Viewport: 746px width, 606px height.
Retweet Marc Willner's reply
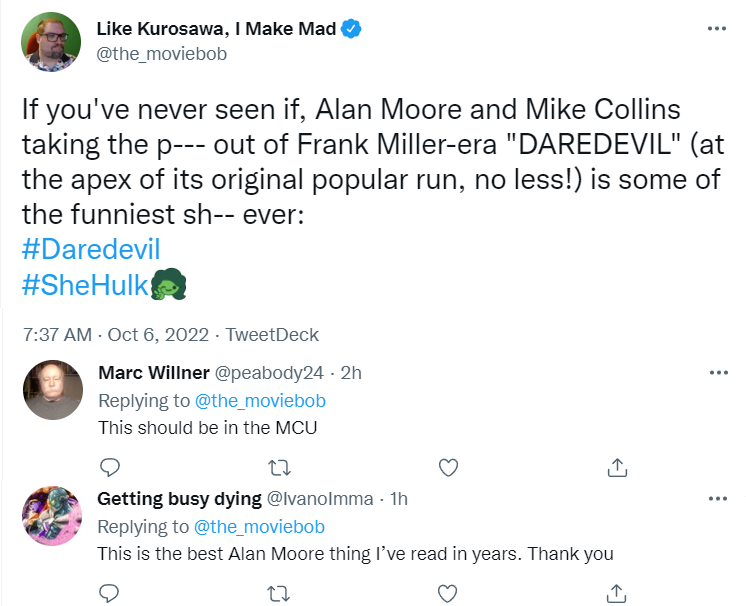click(280, 468)
